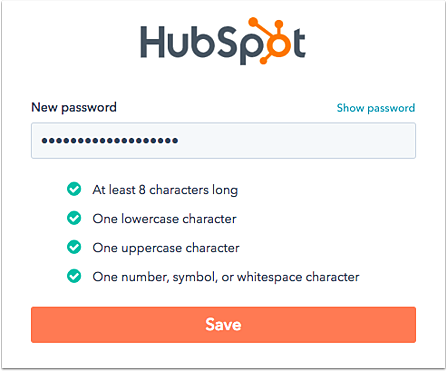Click the New password field label
The image size is (447, 371).
74,107
